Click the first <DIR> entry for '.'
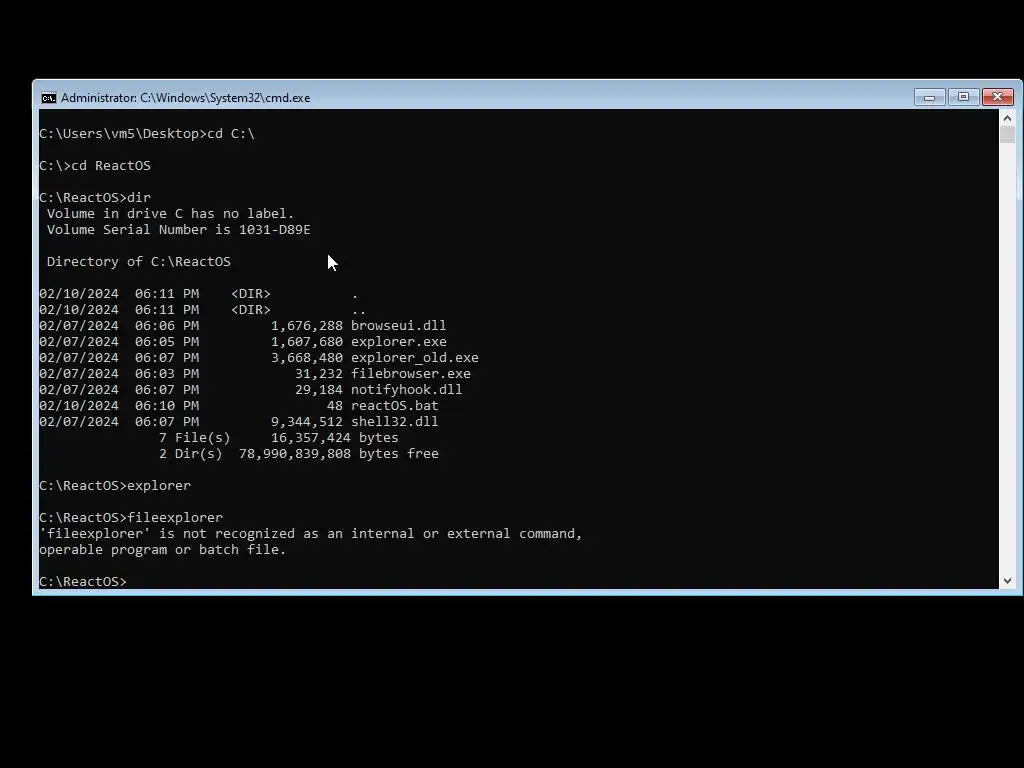Viewport: 1024px width, 768px height. [251, 293]
